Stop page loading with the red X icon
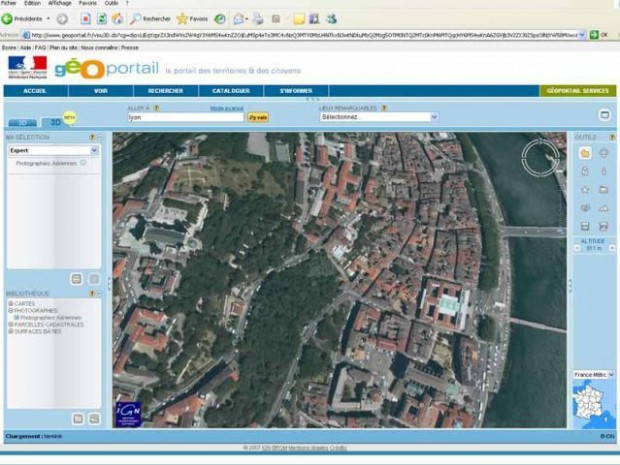The height and width of the screenshot is (465, 620). point(85,19)
